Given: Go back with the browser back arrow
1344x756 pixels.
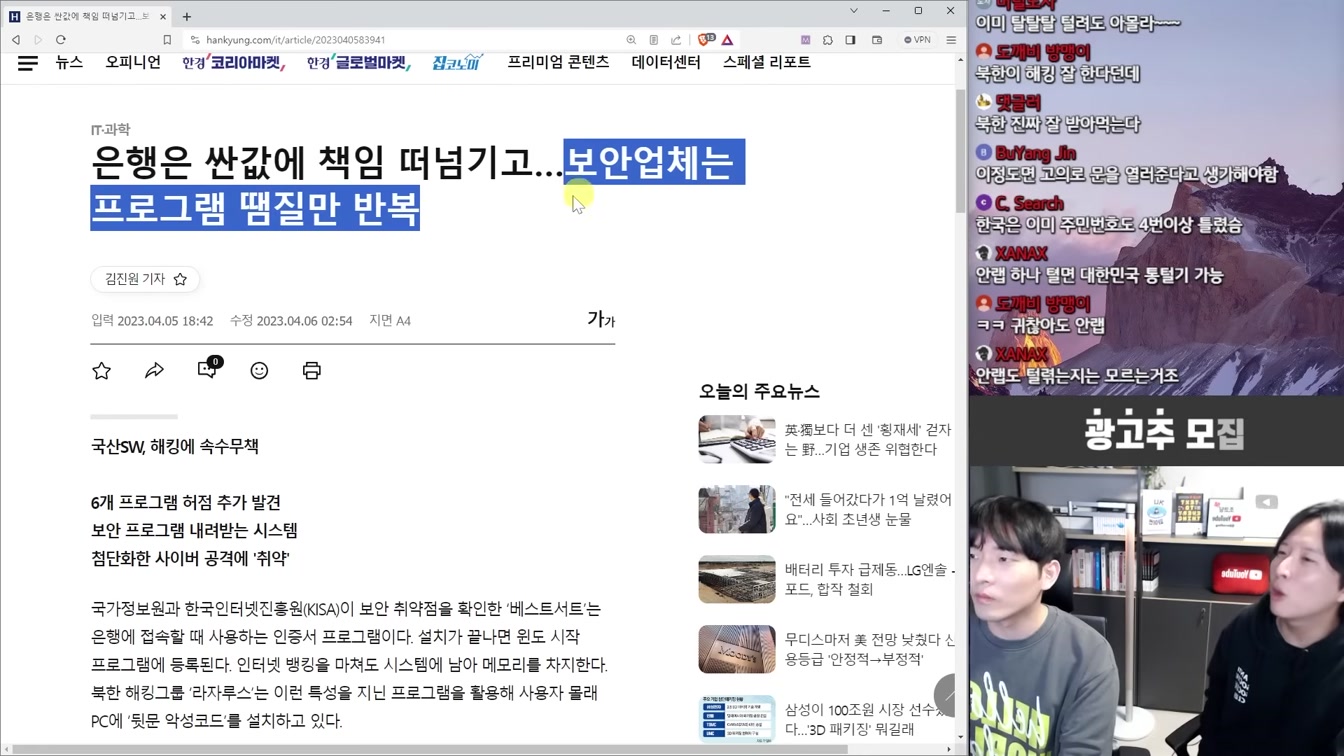Looking at the screenshot, I should click(x=16, y=40).
